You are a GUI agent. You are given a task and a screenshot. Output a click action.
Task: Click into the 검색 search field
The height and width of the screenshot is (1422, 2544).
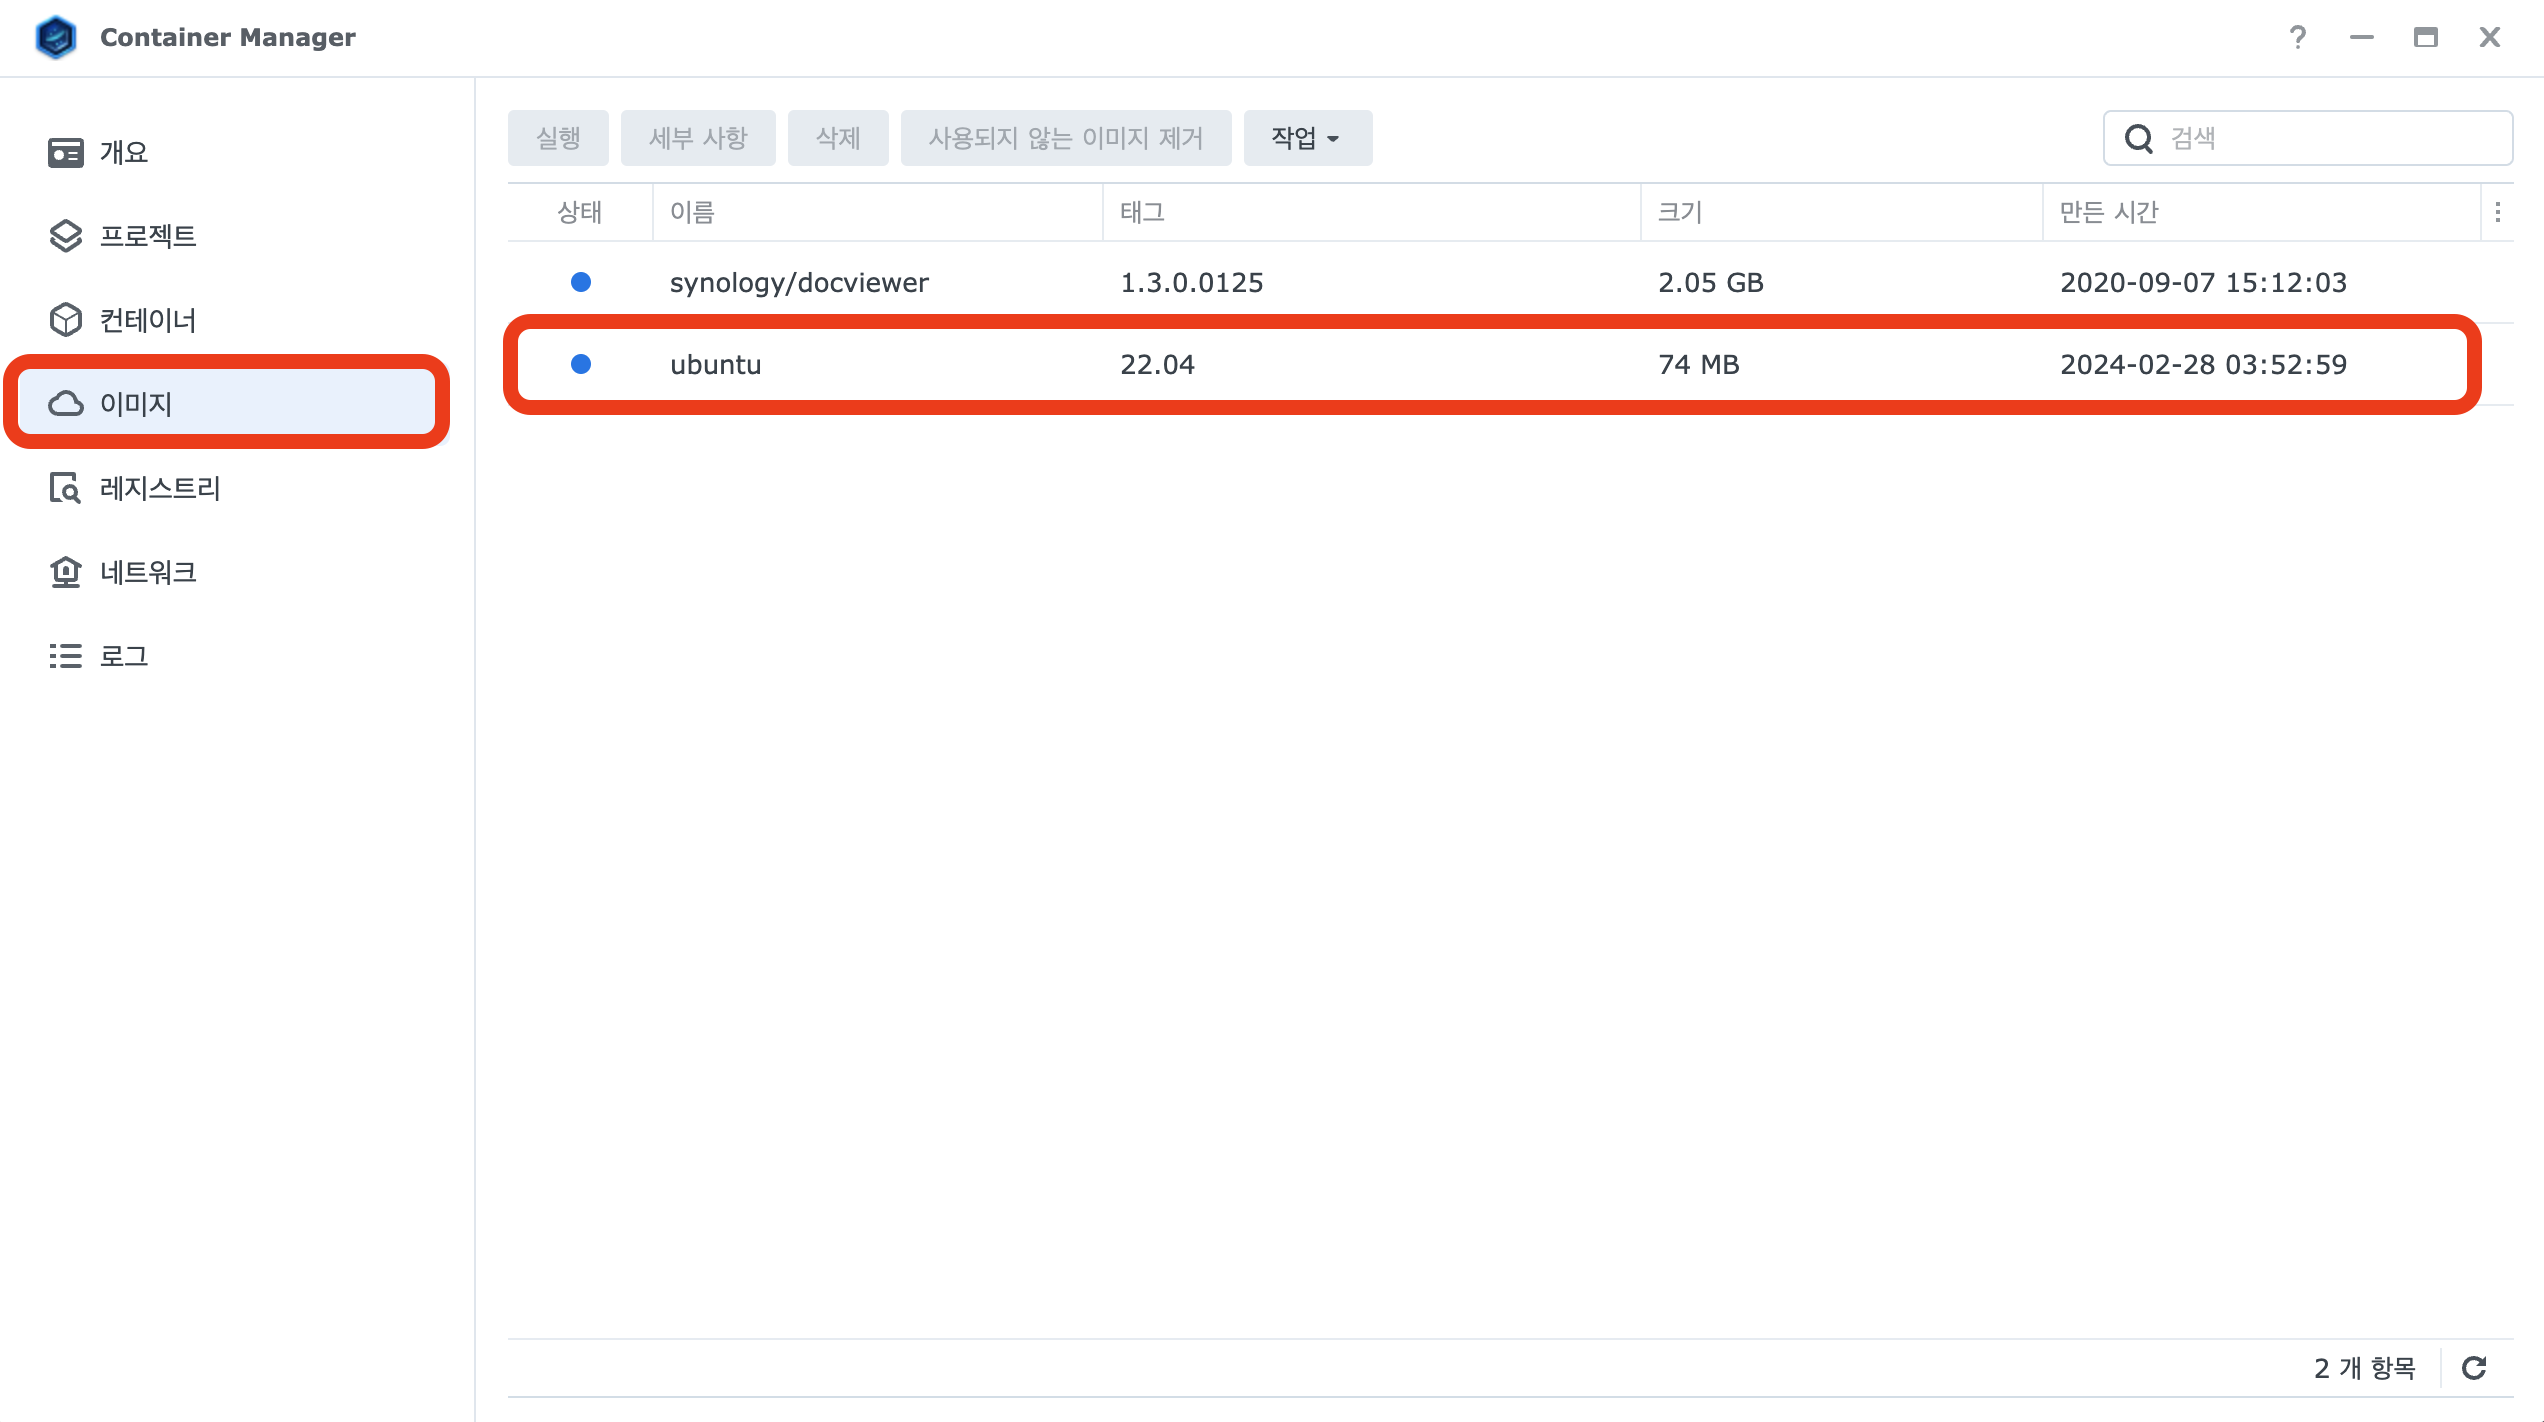[x=2330, y=138]
